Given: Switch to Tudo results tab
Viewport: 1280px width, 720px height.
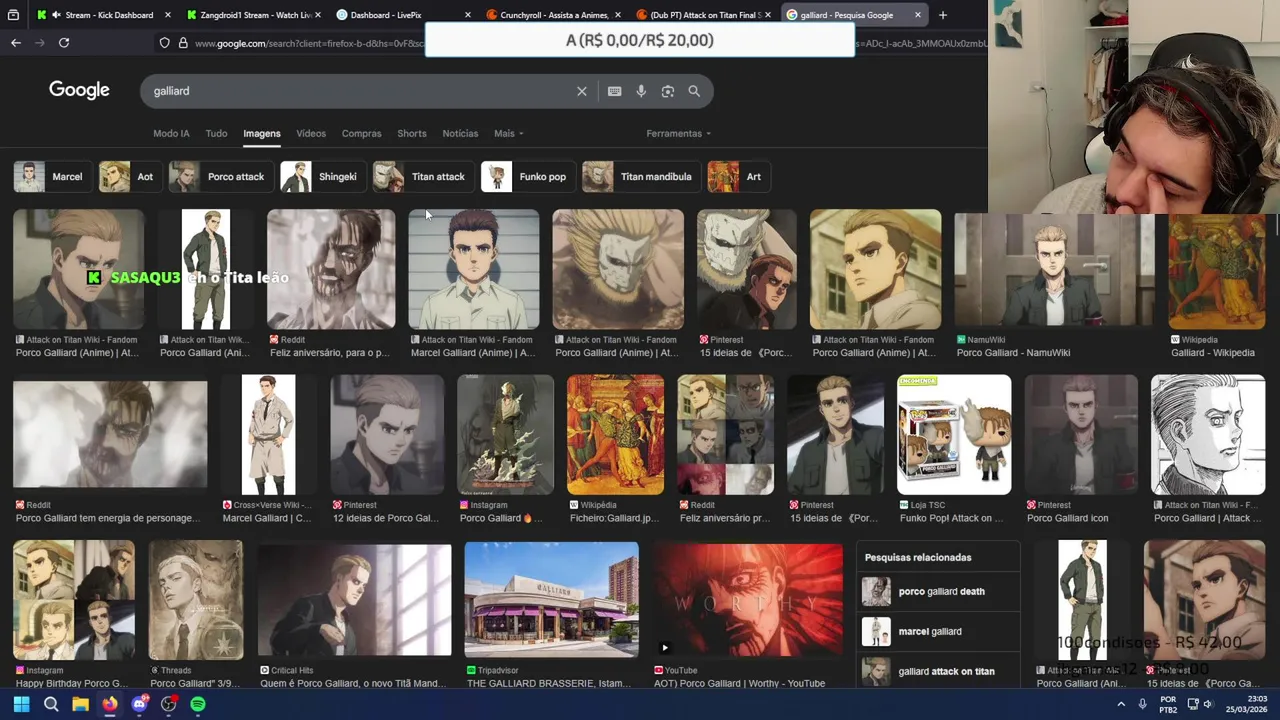Looking at the screenshot, I should (x=216, y=133).
